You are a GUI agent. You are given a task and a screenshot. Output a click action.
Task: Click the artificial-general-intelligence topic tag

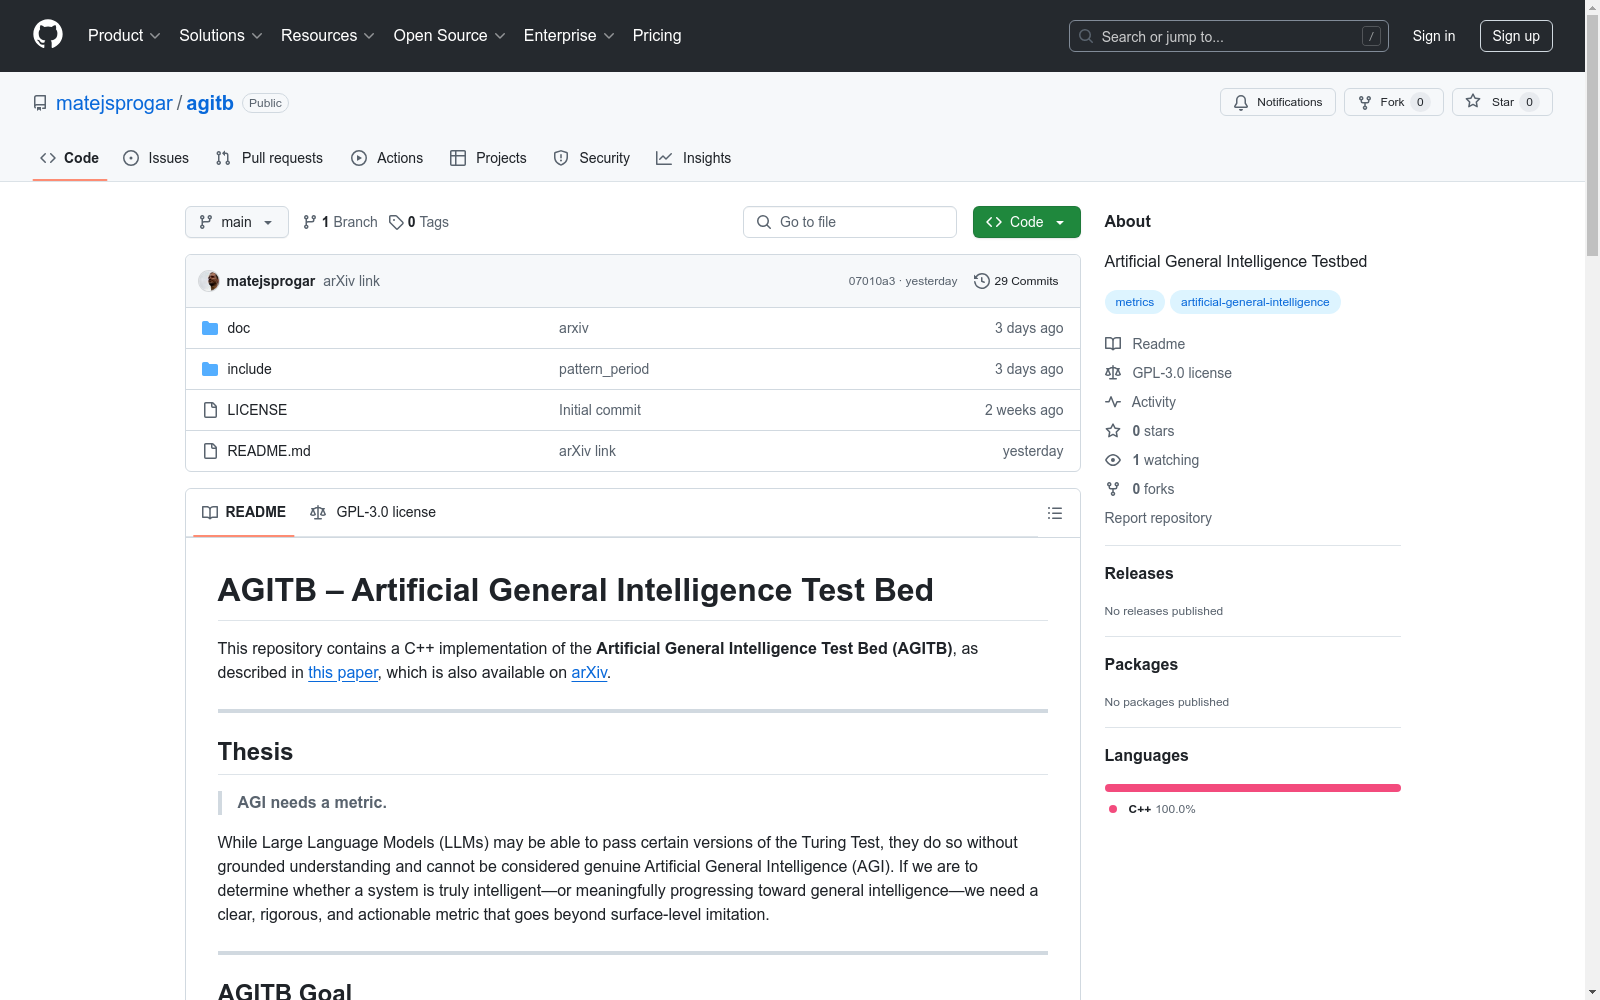1255,302
